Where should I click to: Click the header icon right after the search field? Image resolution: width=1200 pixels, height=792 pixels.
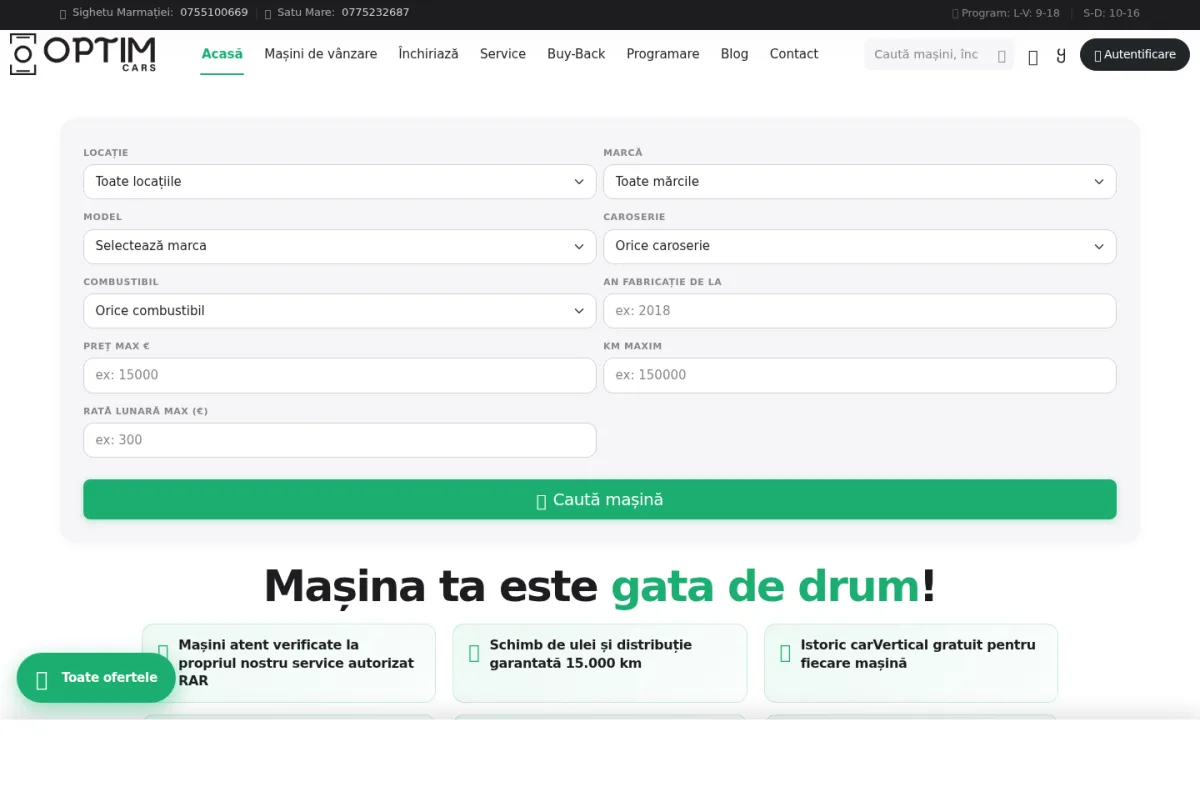[1033, 57]
